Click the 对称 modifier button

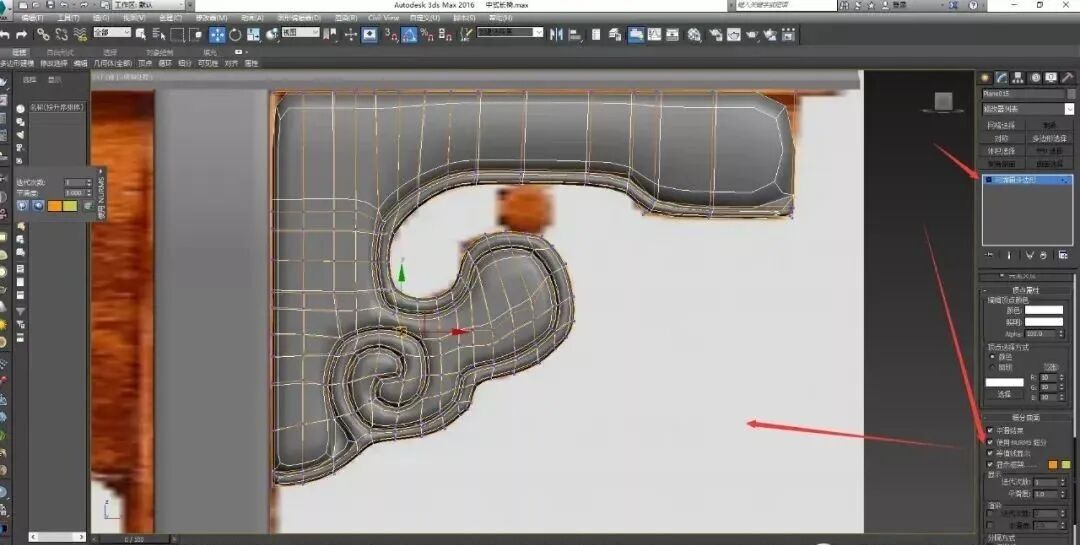click(x=1001, y=138)
